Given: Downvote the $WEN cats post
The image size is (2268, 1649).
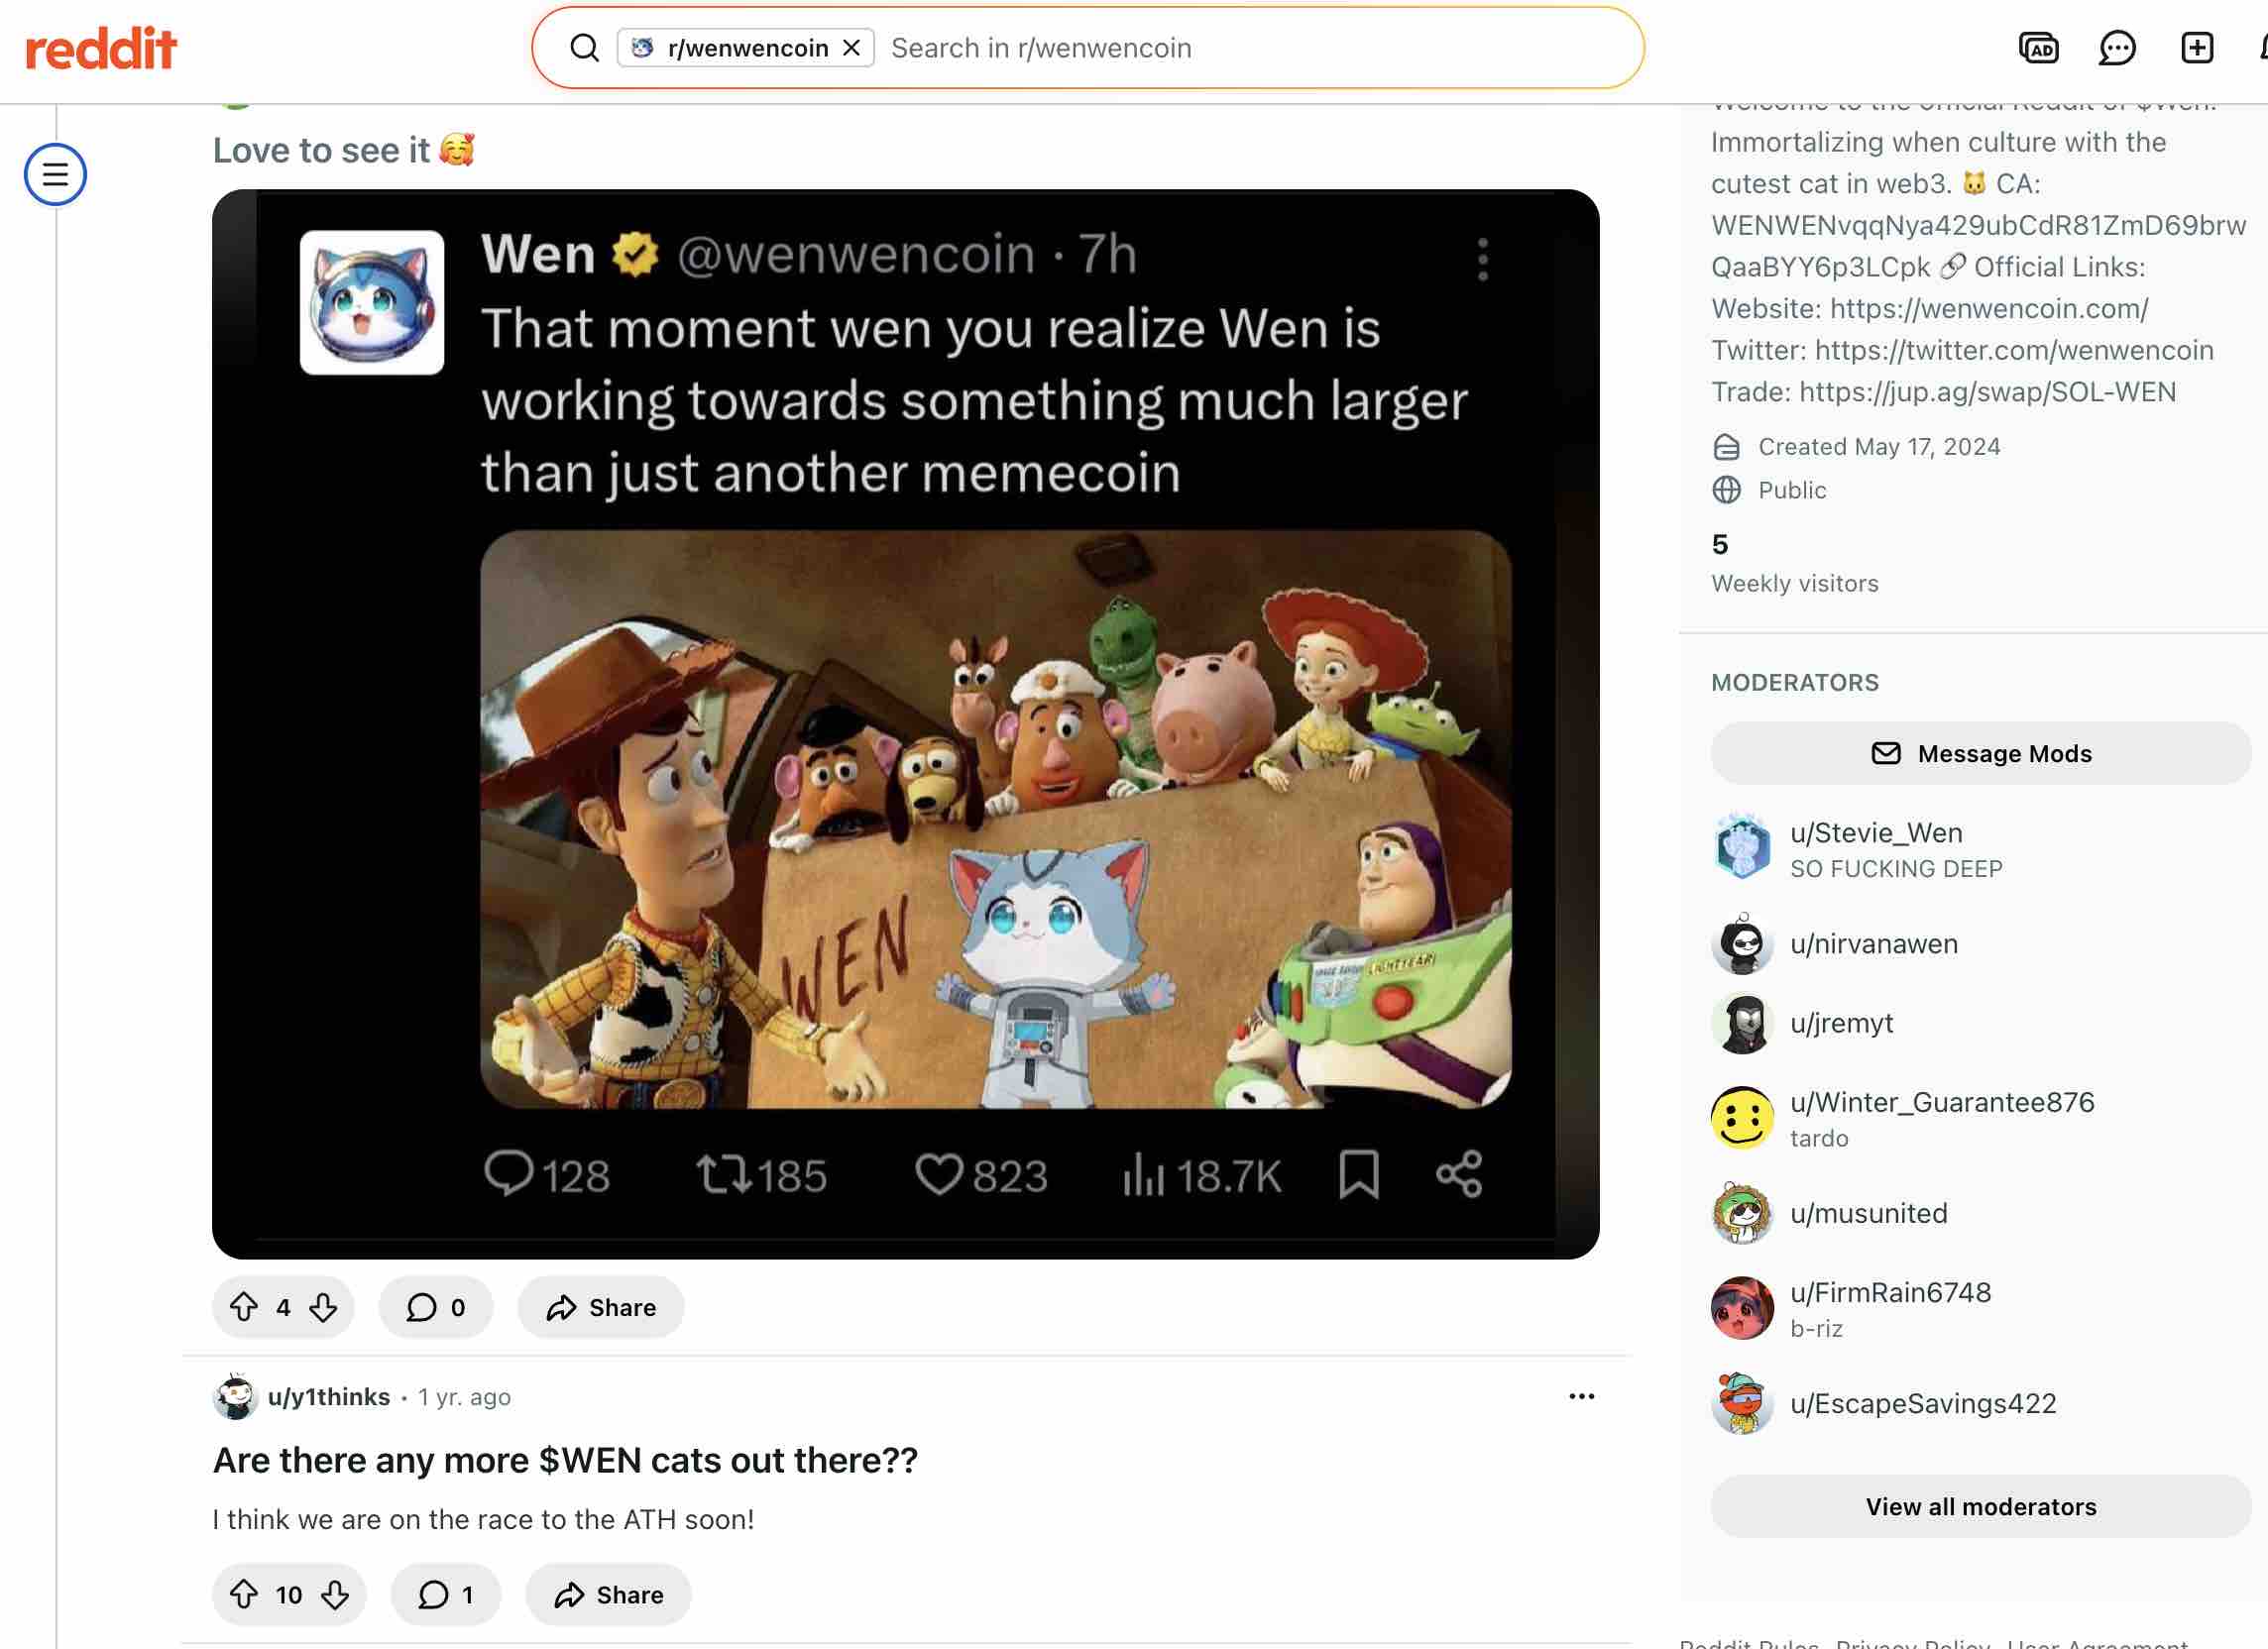Looking at the screenshot, I should coord(335,1594).
